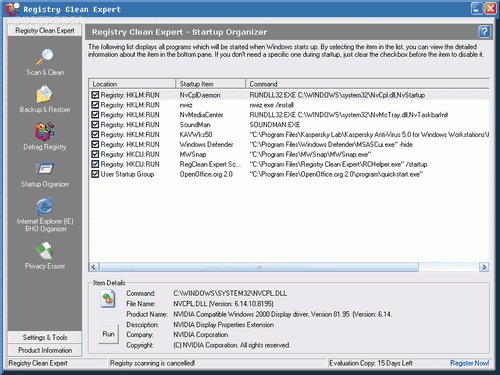Click the Register Now! link

[x=469, y=363]
